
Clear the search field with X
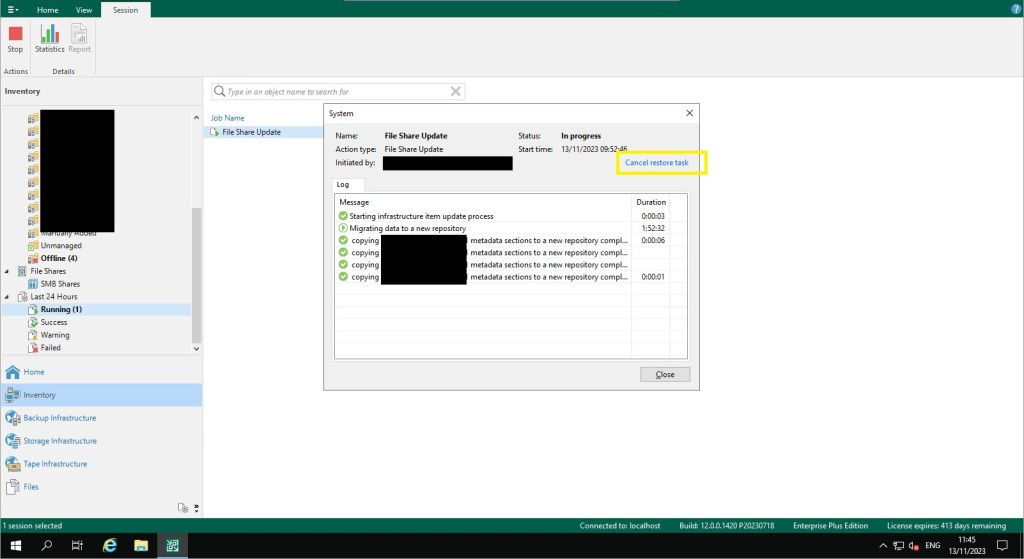456,91
